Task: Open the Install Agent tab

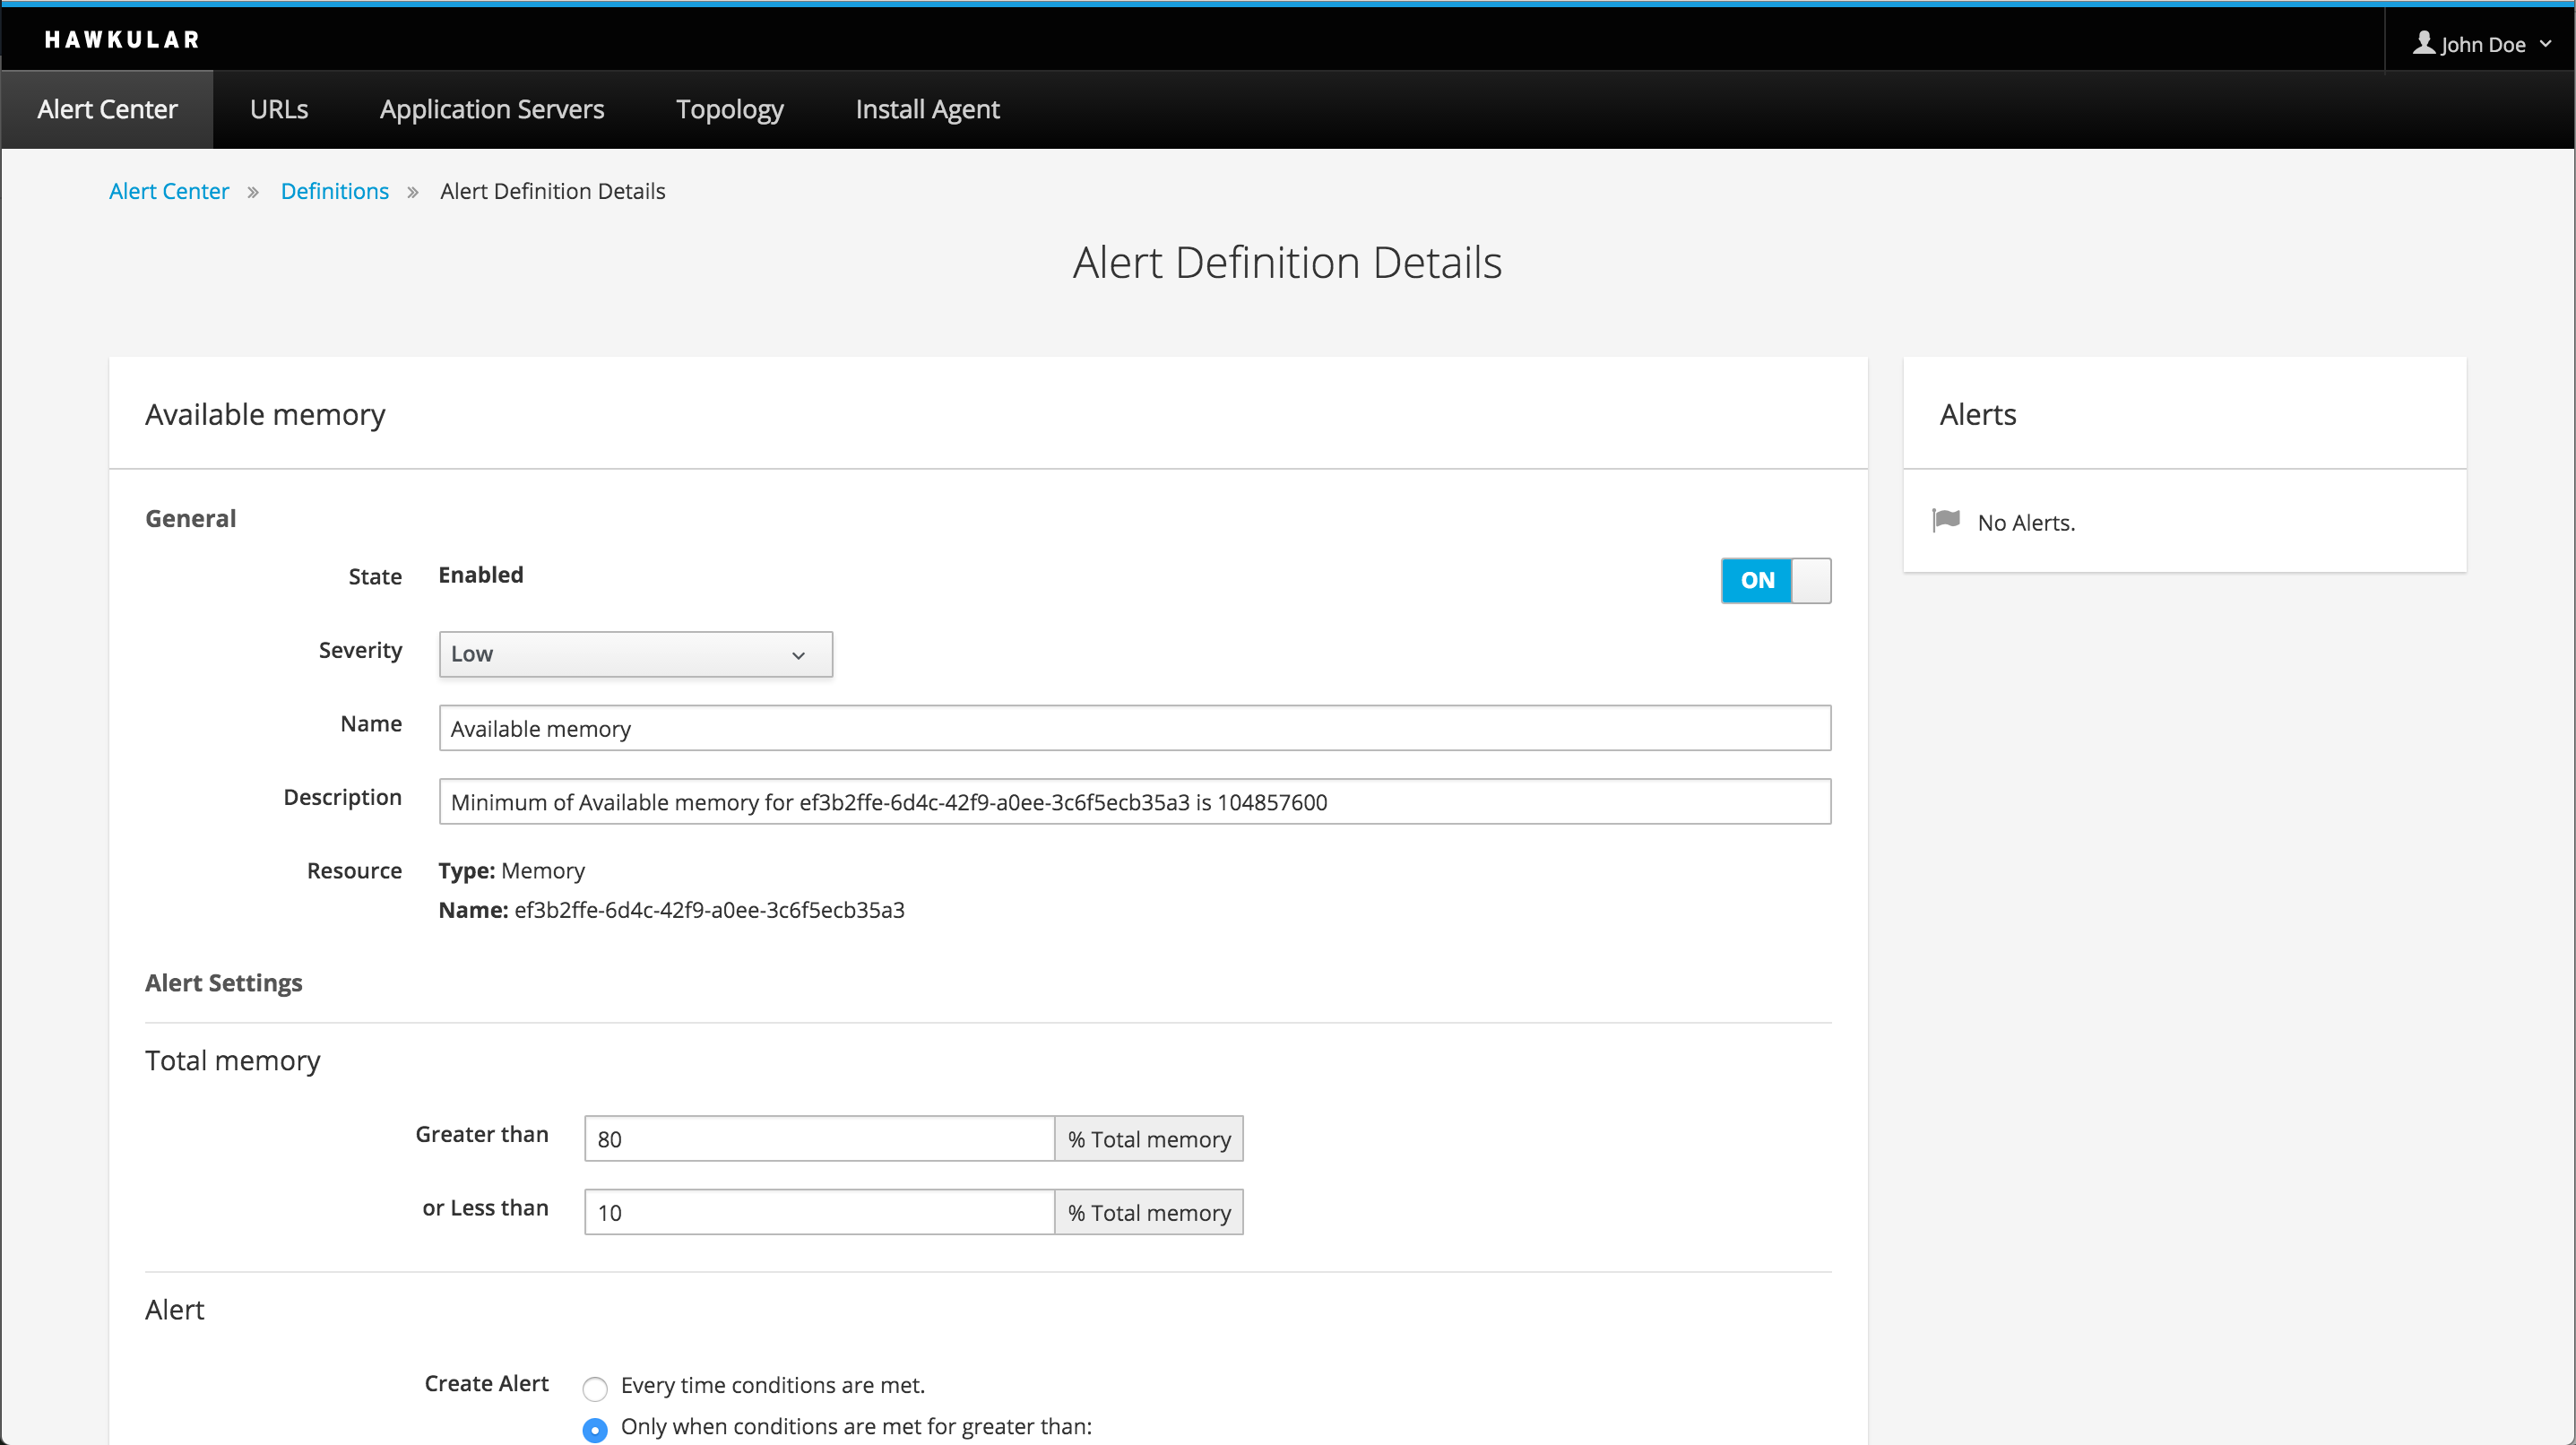Action: tap(927, 109)
